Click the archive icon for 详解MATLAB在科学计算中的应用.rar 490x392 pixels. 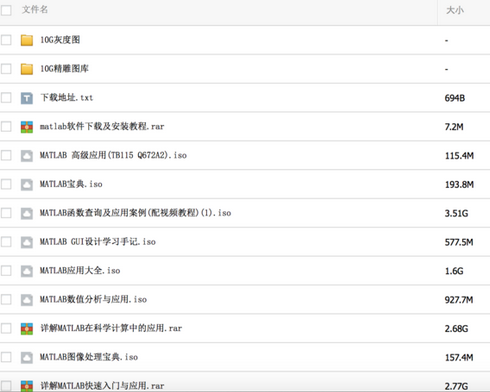click(27, 329)
